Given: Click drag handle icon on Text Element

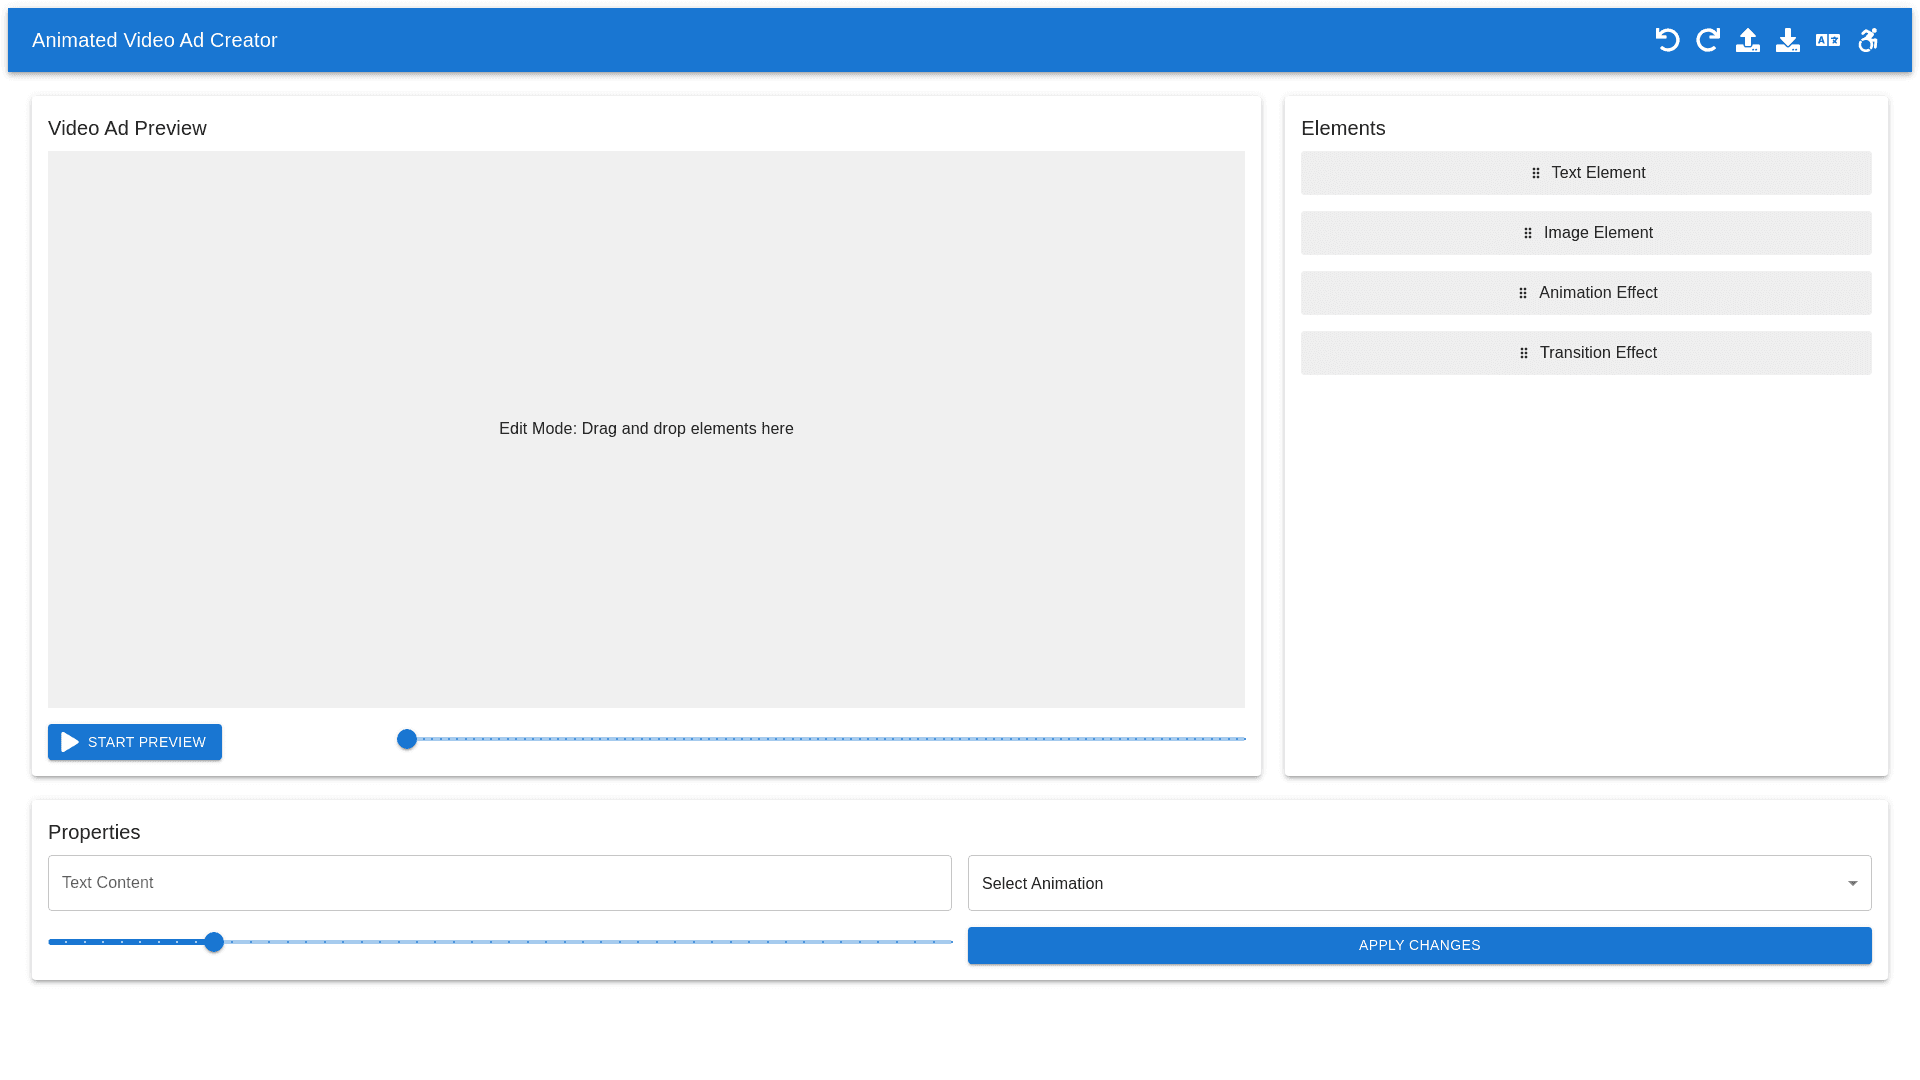Looking at the screenshot, I should point(1536,173).
